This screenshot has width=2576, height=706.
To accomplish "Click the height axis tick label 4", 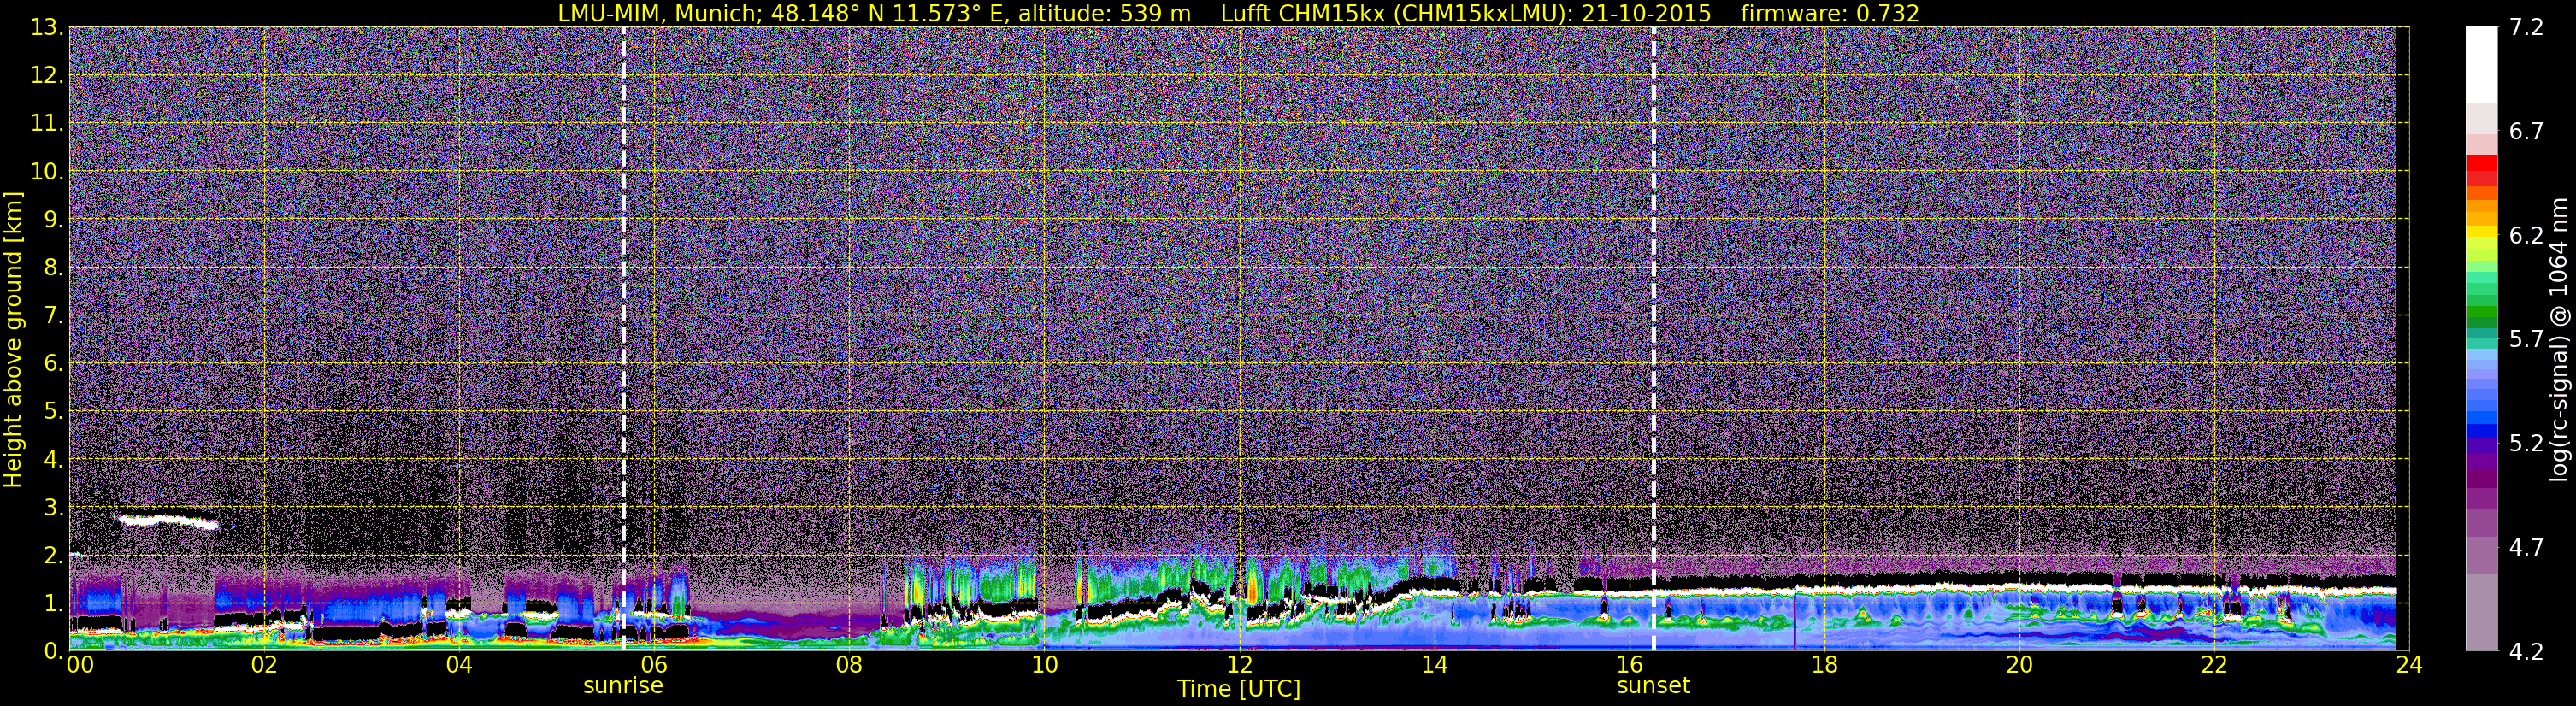I will 53,460.
